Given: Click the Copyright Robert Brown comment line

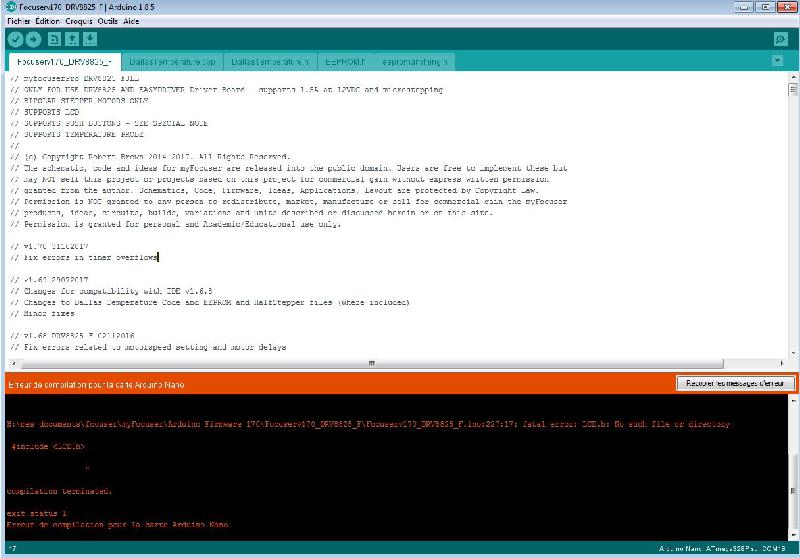Looking at the screenshot, I should pos(150,157).
